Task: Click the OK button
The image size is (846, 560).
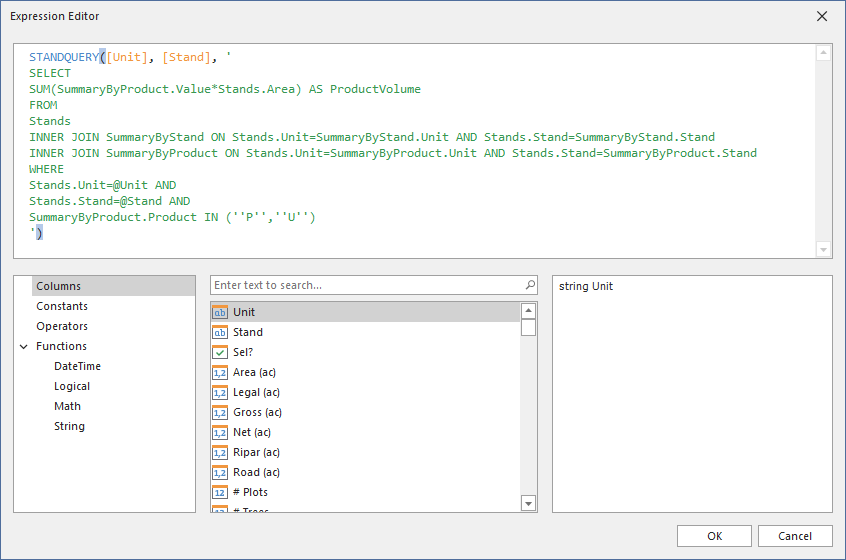Action: (x=714, y=536)
